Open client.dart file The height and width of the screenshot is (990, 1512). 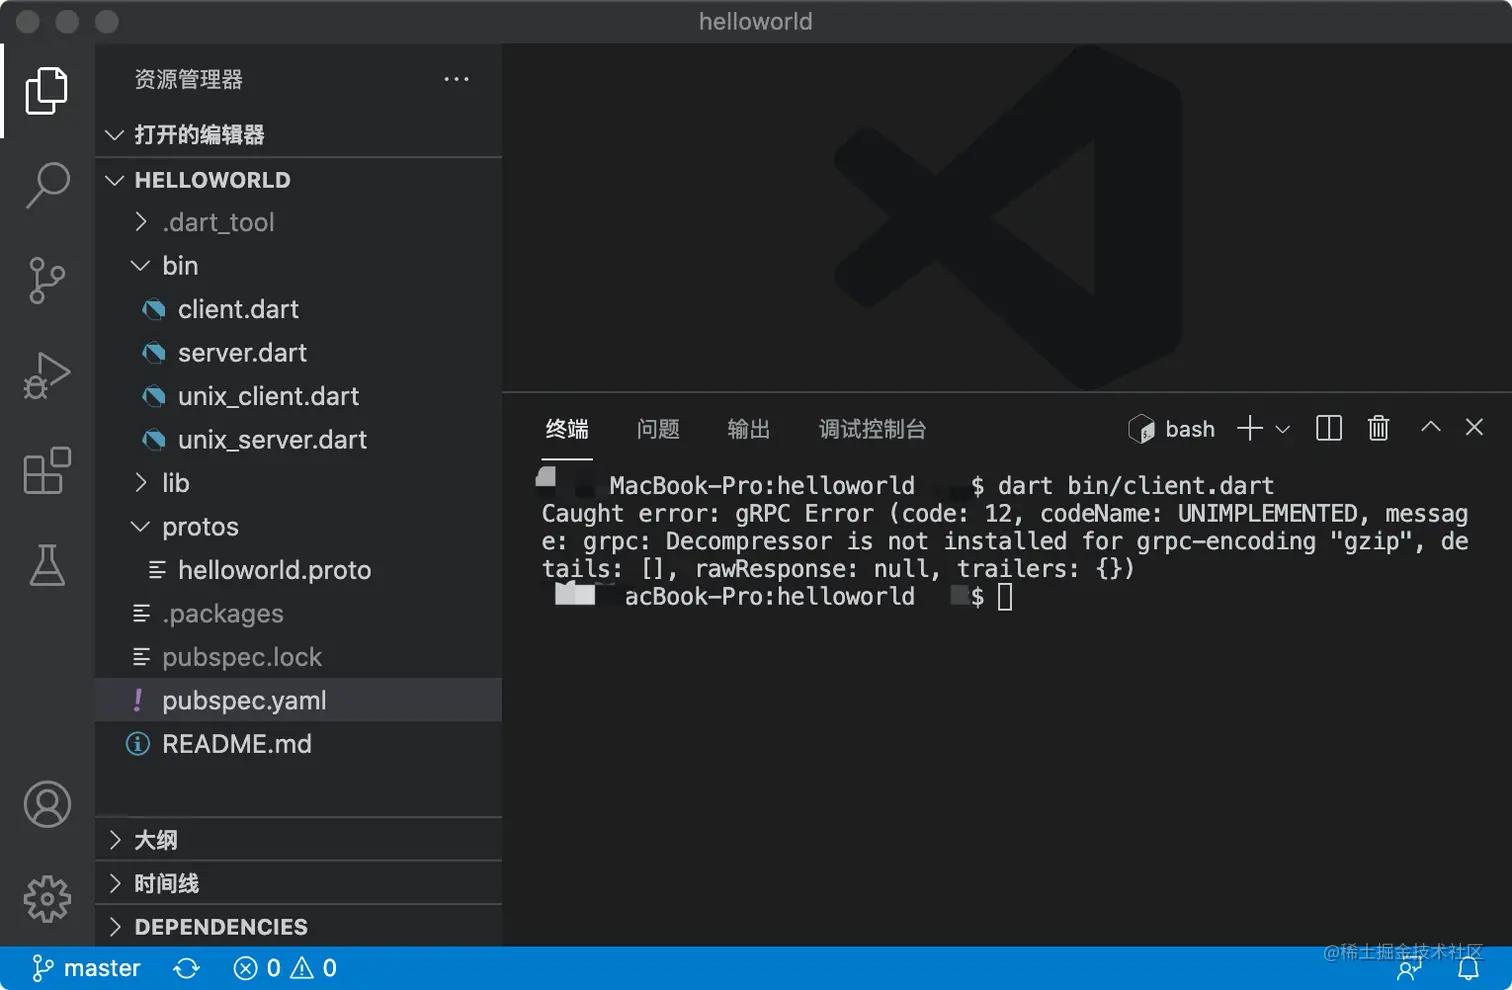[x=298, y=309]
